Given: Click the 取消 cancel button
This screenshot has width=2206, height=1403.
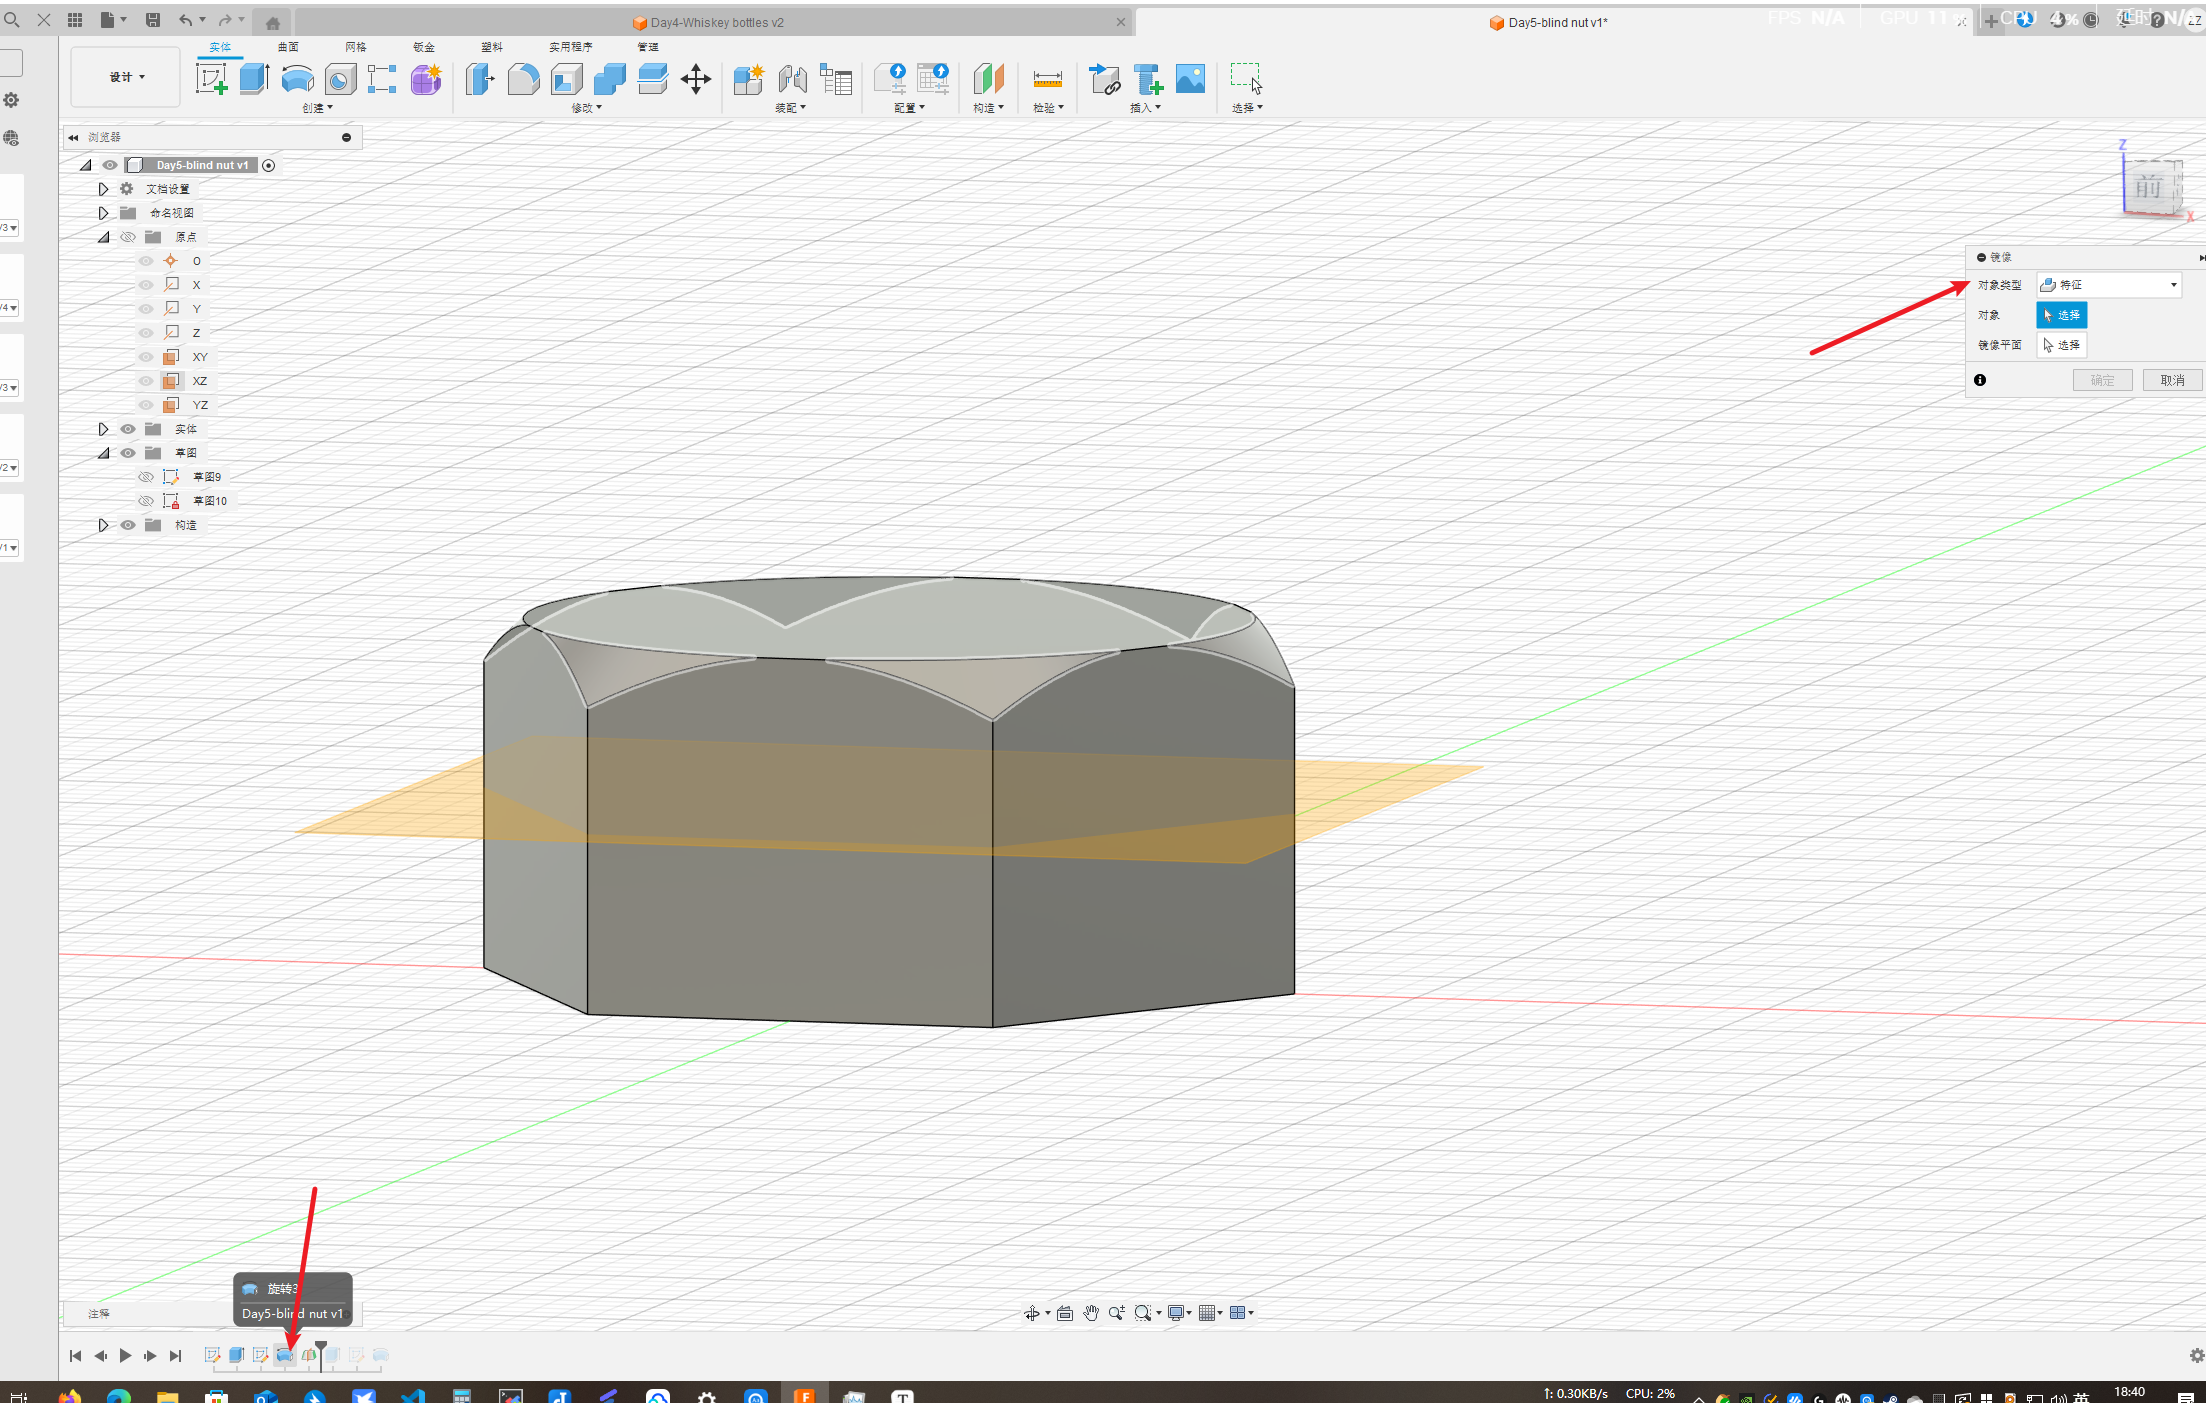Looking at the screenshot, I should point(2172,380).
